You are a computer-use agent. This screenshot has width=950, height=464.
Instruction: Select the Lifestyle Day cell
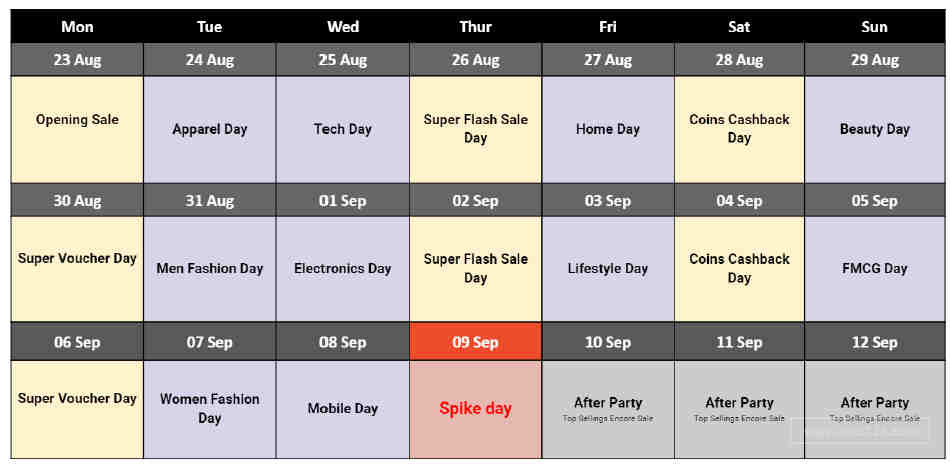tap(608, 269)
